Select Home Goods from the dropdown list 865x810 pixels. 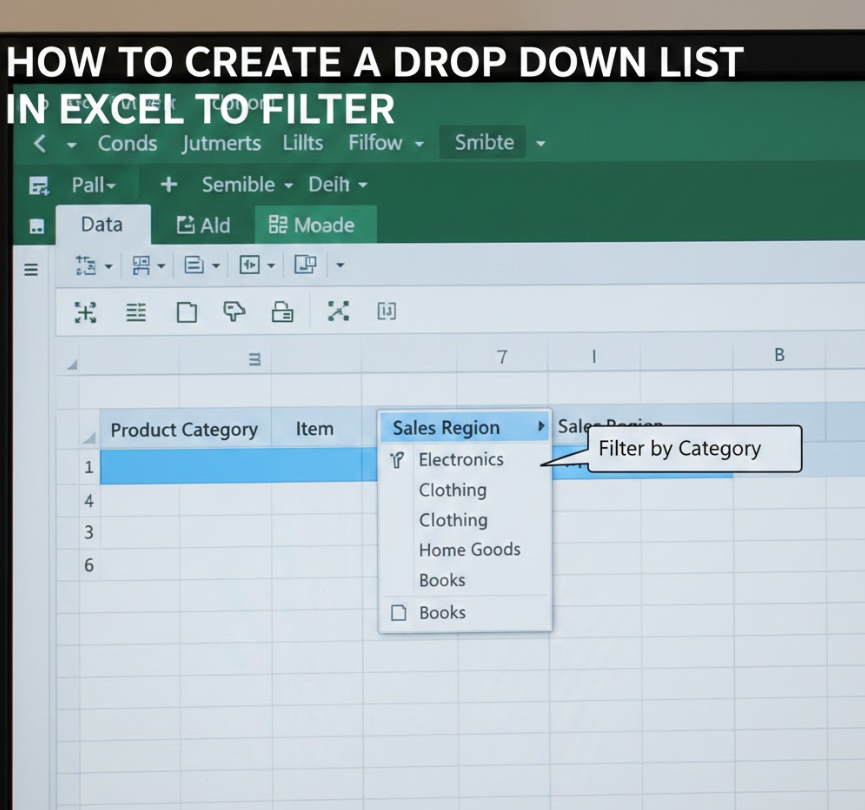[469, 550]
